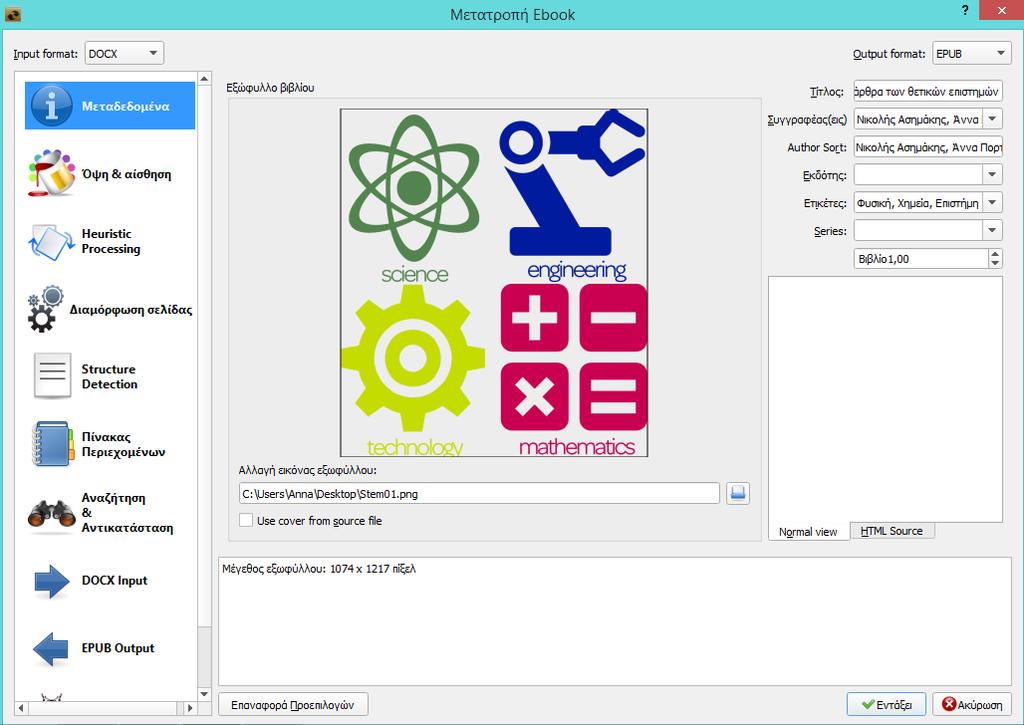Click the Συγγραφέας(εις) author text field
The image size is (1024, 725).
[x=918, y=119]
